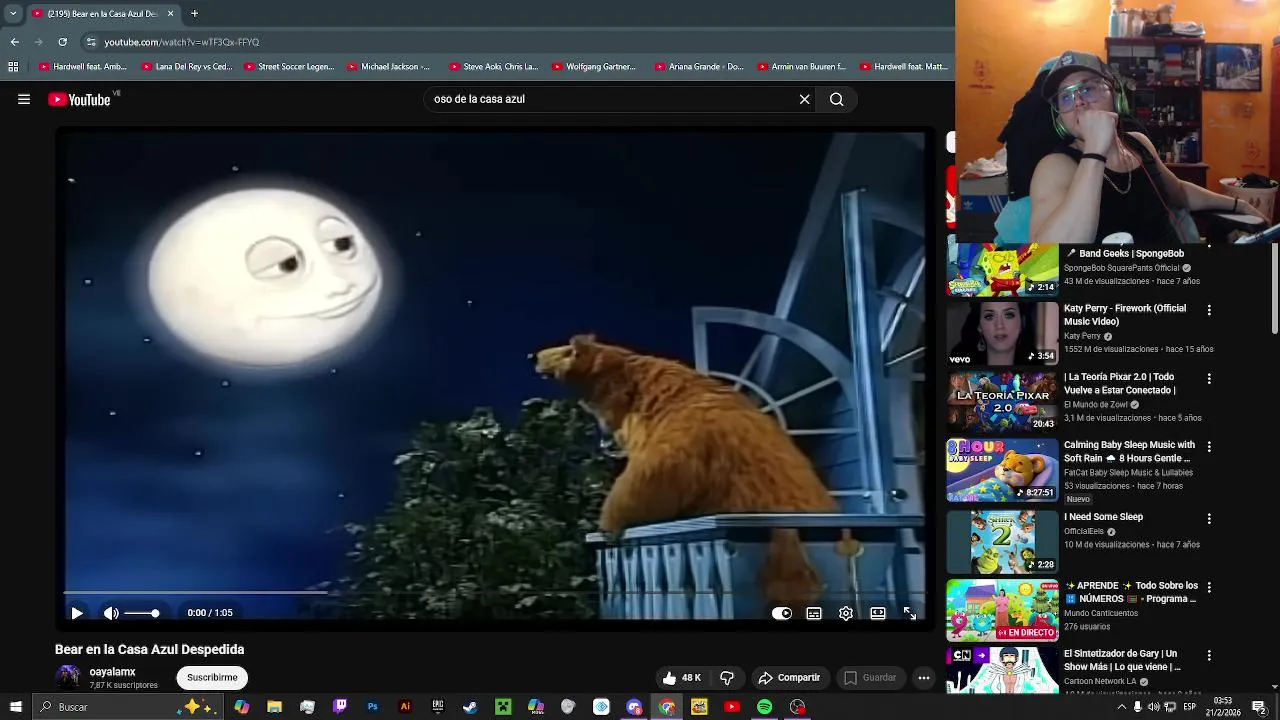Go to YouTube home via logo
Image resolution: width=1280 pixels, height=720 pixels.
tap(79, 99)
